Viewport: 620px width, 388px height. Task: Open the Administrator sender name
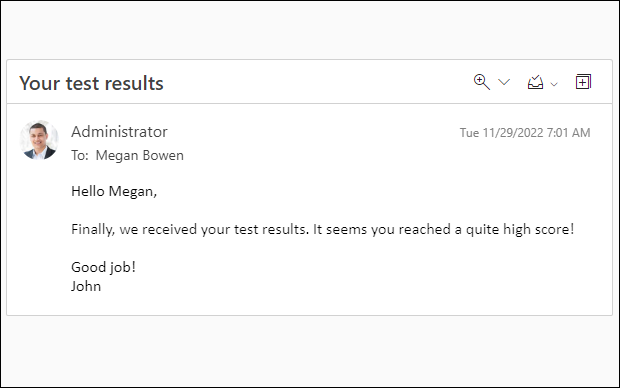click(x=119, y=132)
